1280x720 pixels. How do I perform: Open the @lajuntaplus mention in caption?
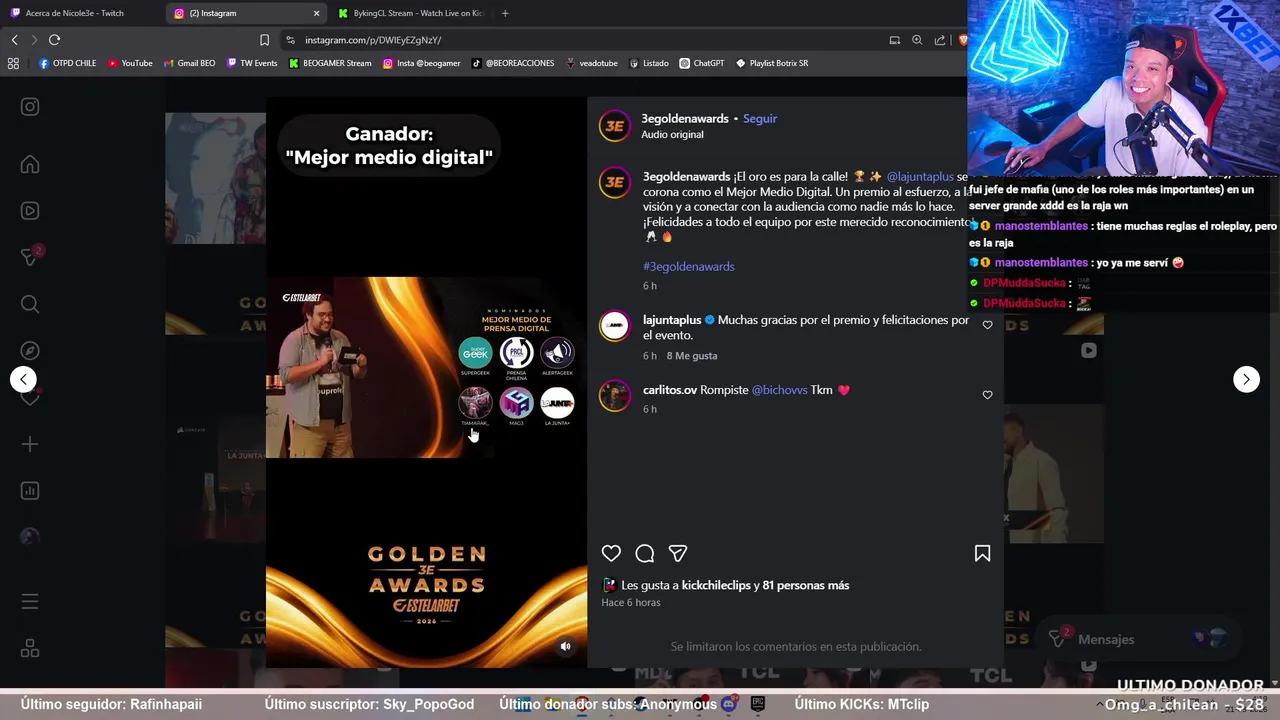(920, 177)
